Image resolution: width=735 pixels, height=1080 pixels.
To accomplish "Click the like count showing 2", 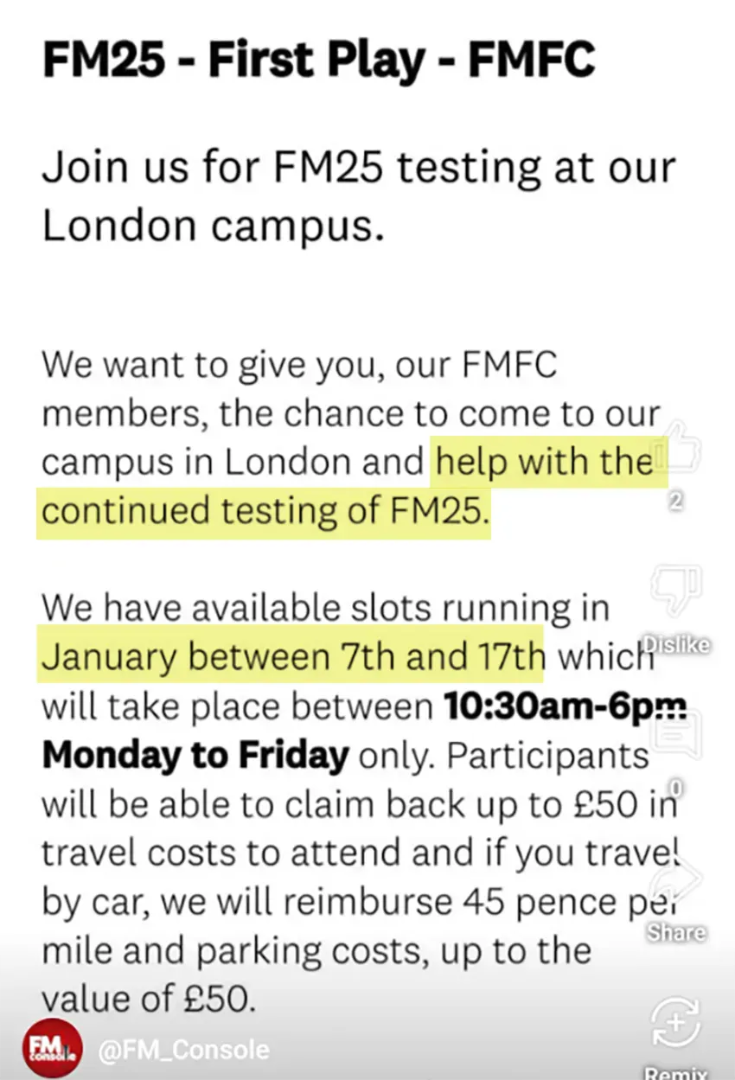I will [676, 502].
